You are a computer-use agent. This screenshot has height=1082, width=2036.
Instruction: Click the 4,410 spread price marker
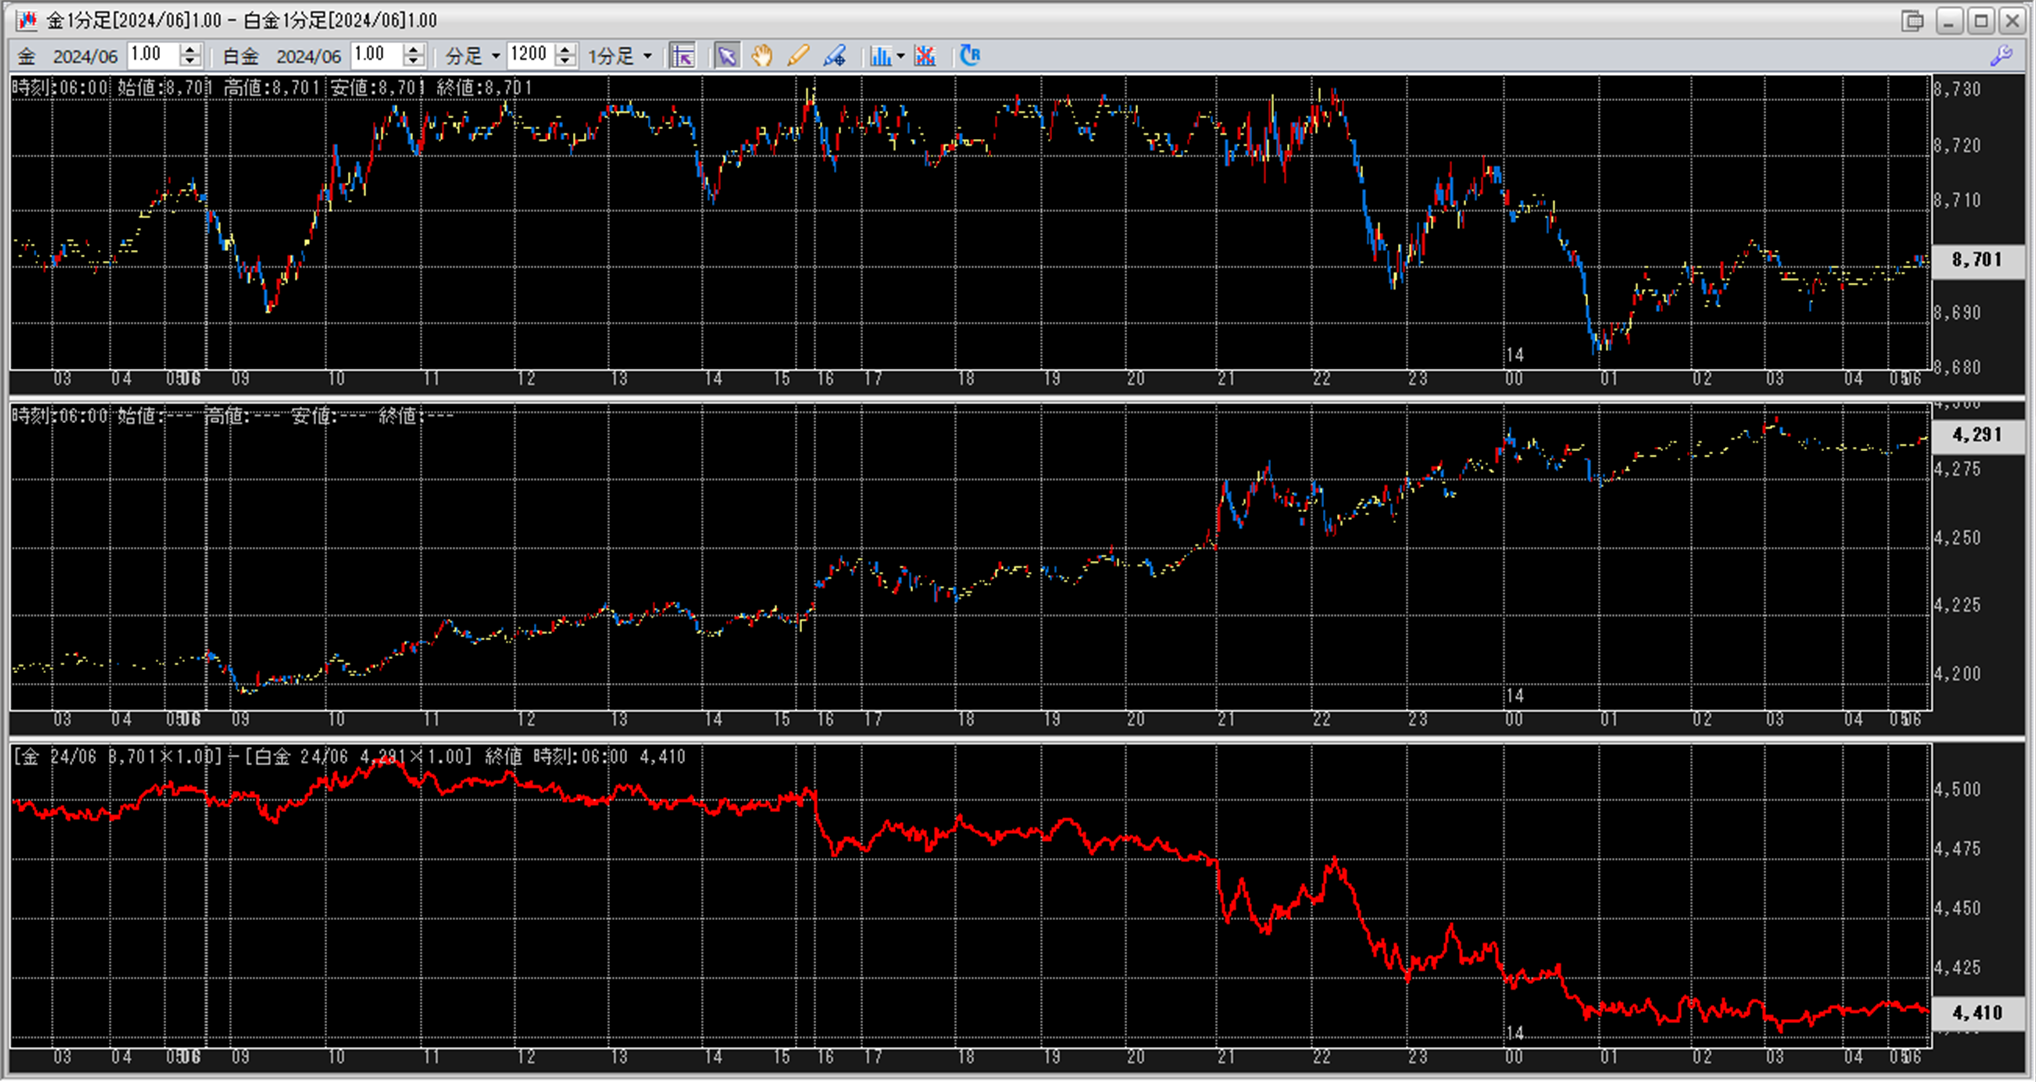tap(1977, 1013)
